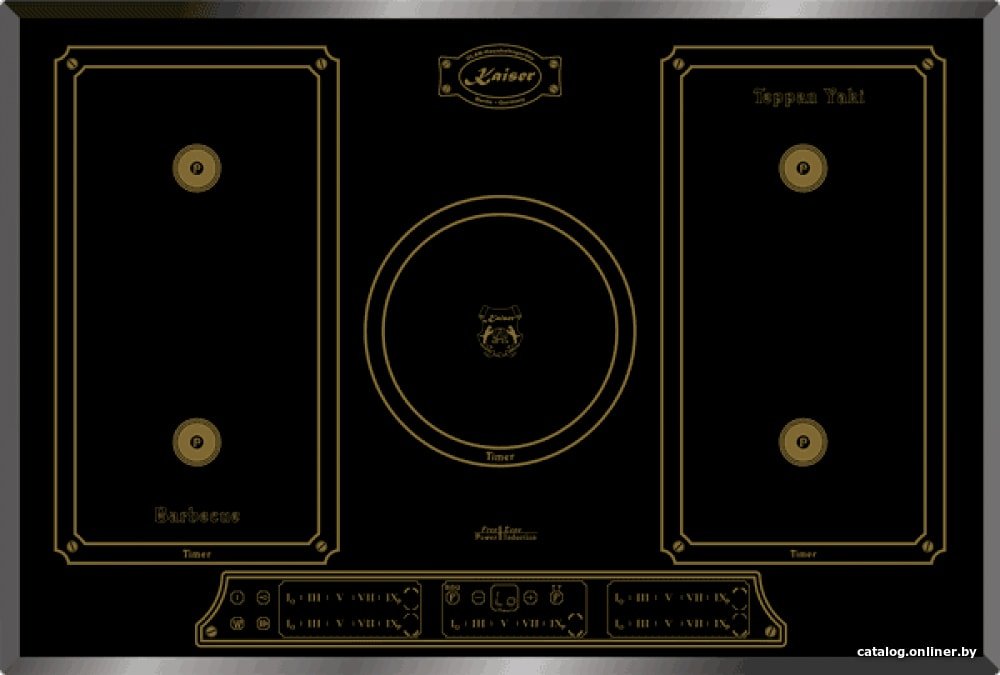Tap upper gold P knob in Teppan Yaki zone
The width and height of the screenshot is (1000, 675).
point(803,168)
